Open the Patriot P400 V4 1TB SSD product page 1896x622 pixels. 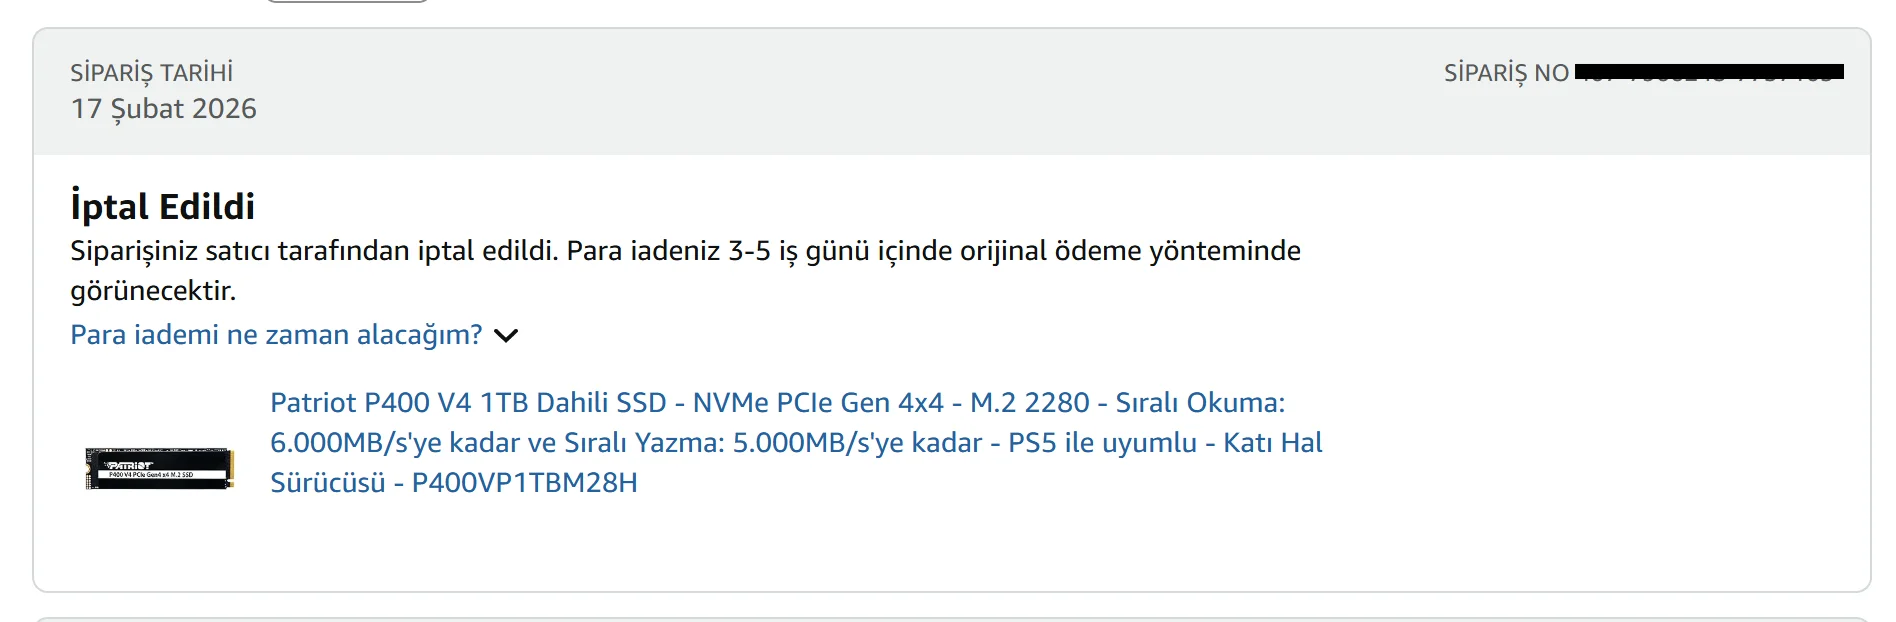700,404
